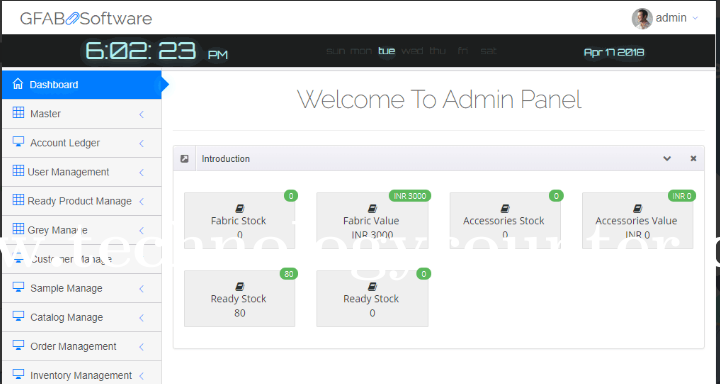Click the book icon on Accessories Value card
Screen dimensions: 720x384
tap(637, 209)
